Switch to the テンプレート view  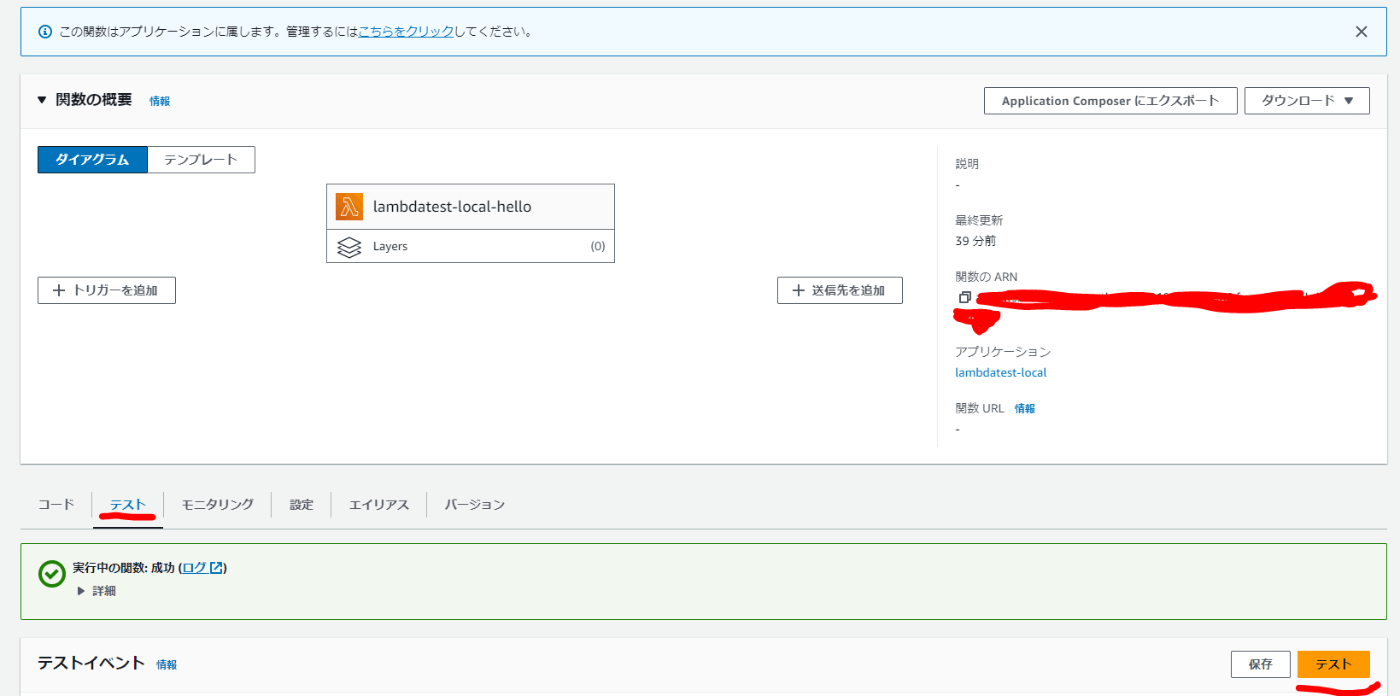coord(201,160)
